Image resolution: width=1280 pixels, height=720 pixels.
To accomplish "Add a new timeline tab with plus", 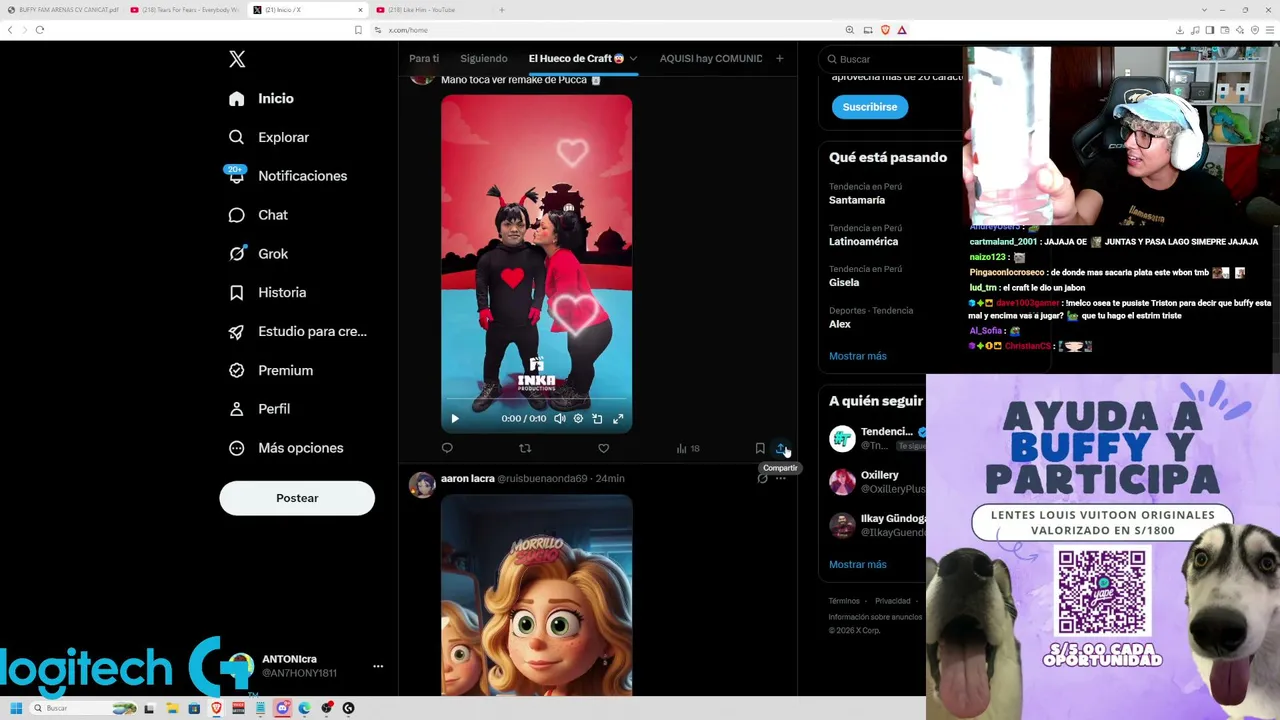I will point(780,58).
